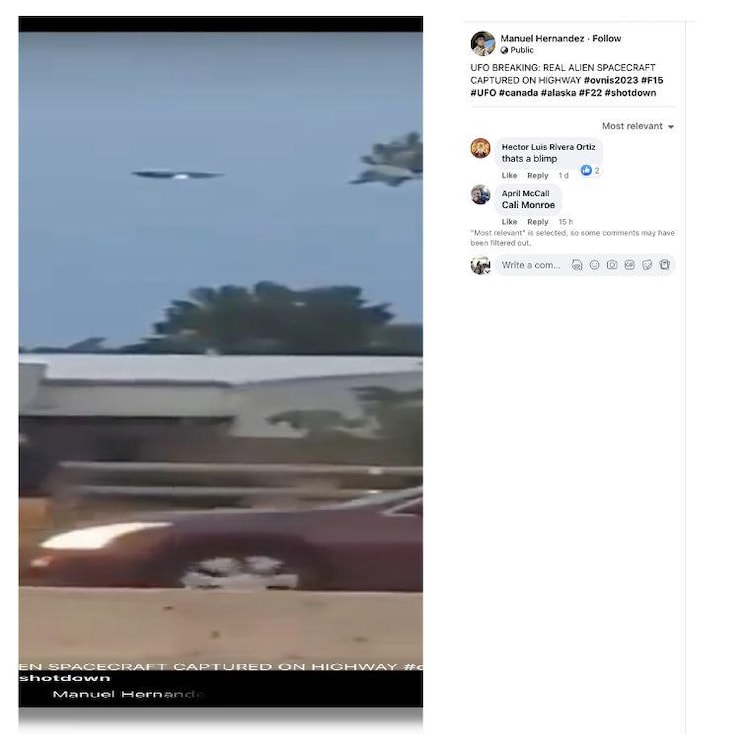Open Hector Luis Rivera Ortiz's profile
Image resolution: width=750 pixels, height=750 pixels.
pos(548,147)
